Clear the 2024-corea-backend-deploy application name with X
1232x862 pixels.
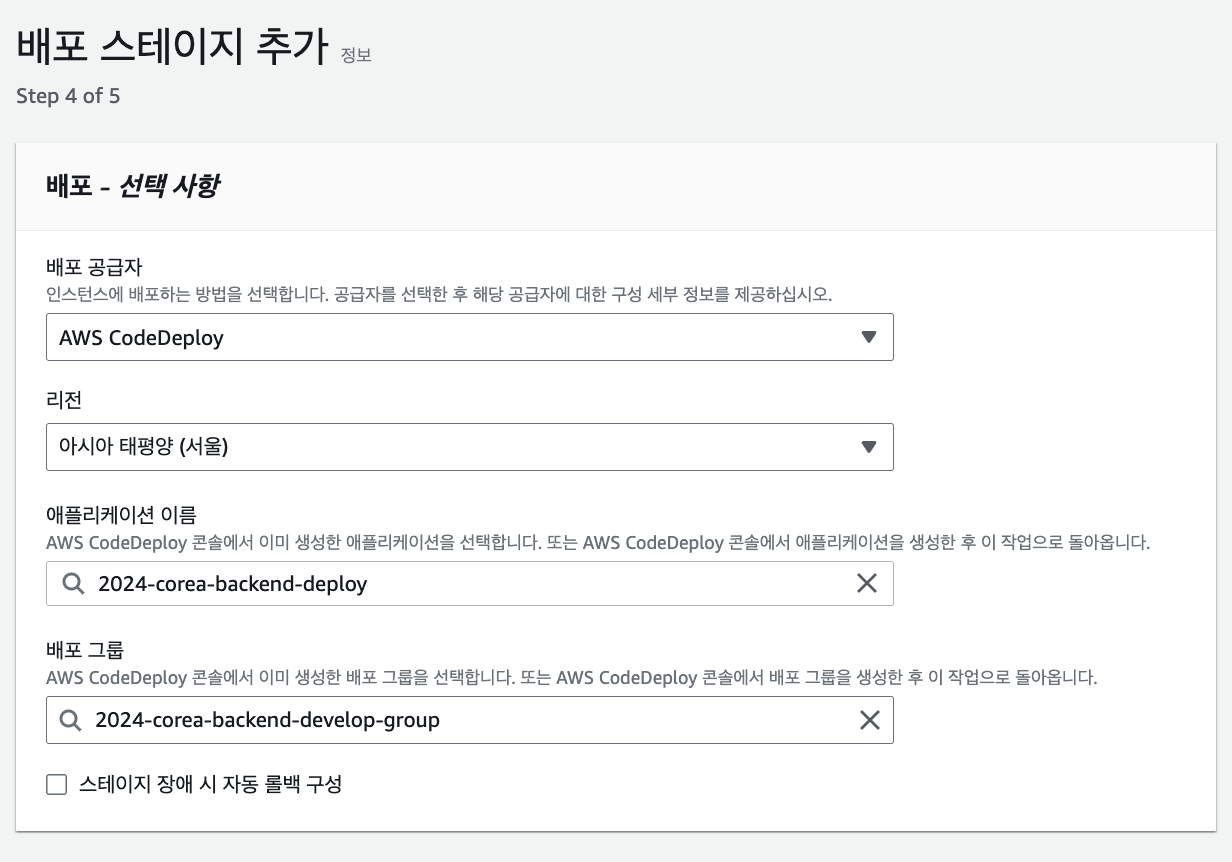pyautogui.click(x=867, y=584)
